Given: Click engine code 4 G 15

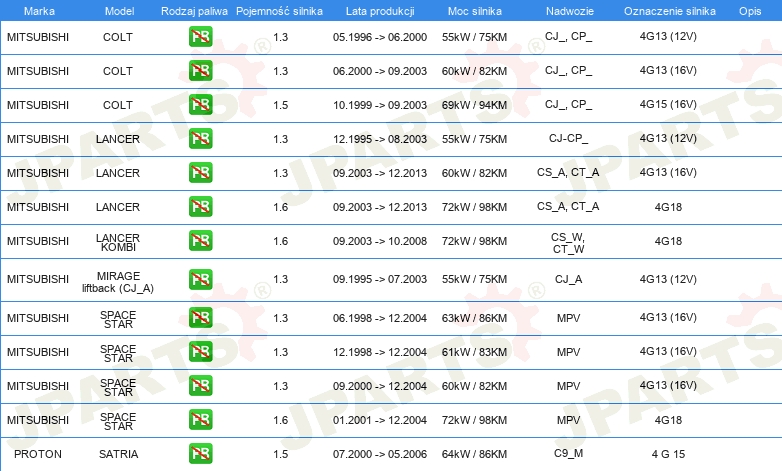Looking at the screenshot, I should click(668, 454).
